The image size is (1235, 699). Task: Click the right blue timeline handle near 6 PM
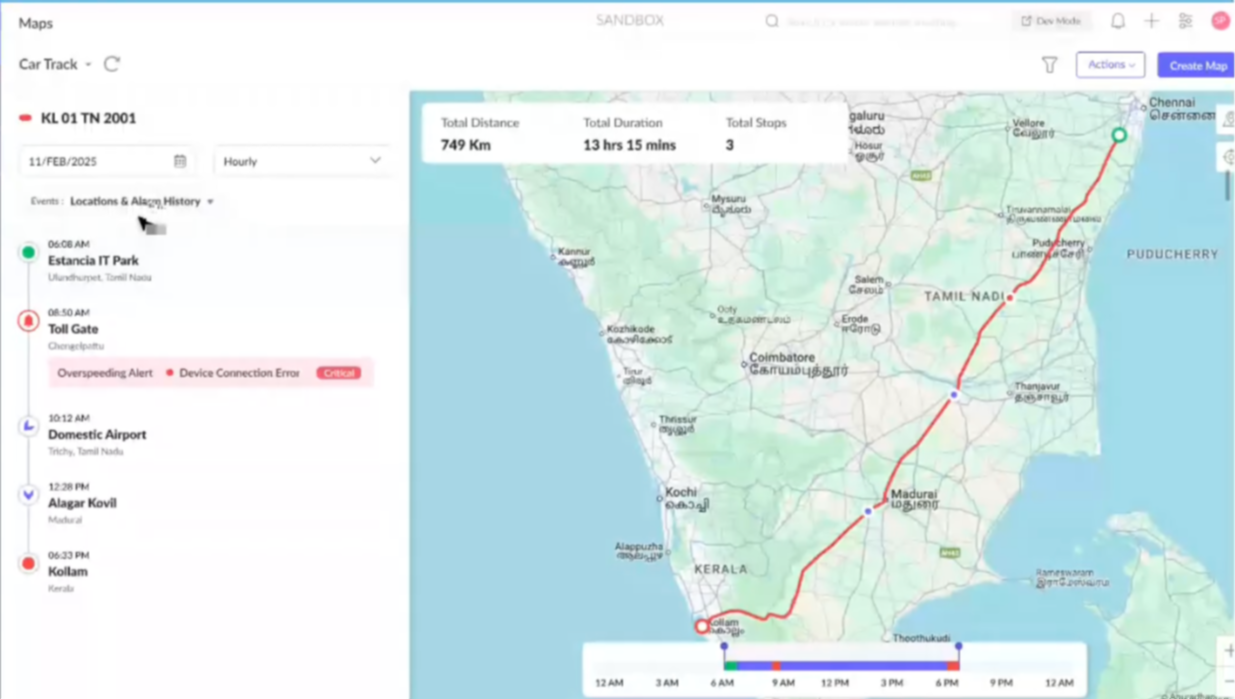tap(958, 647)
